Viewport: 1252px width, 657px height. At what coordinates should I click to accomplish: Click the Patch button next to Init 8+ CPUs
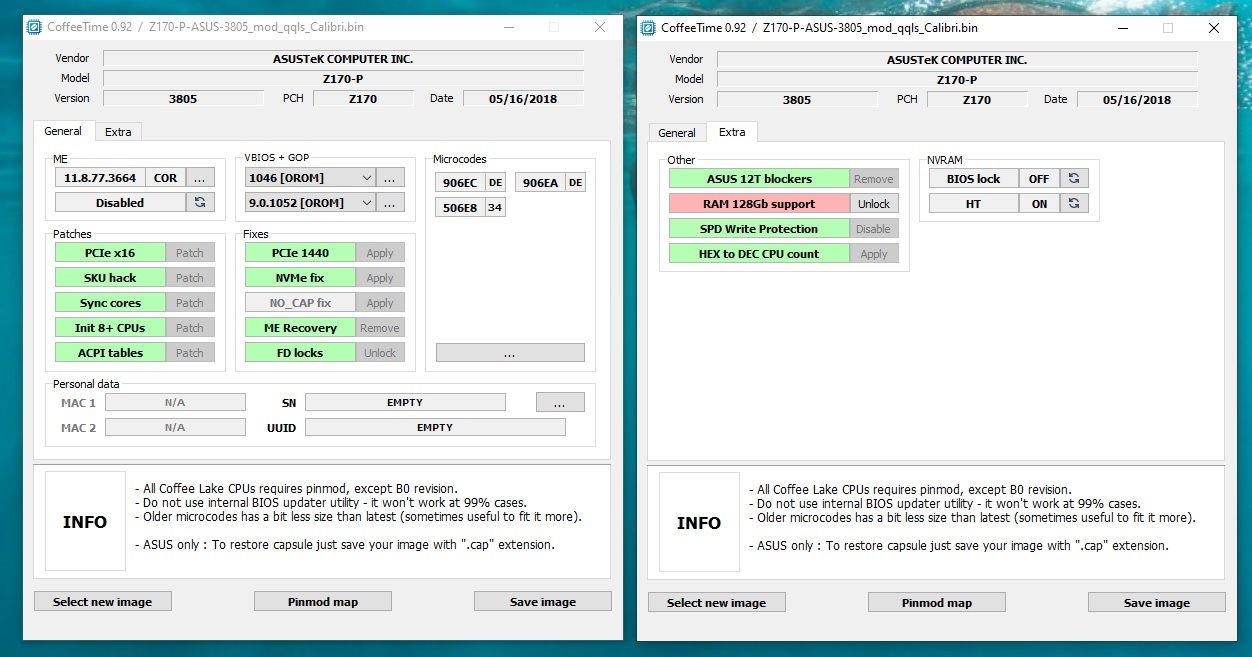(190, 328)
